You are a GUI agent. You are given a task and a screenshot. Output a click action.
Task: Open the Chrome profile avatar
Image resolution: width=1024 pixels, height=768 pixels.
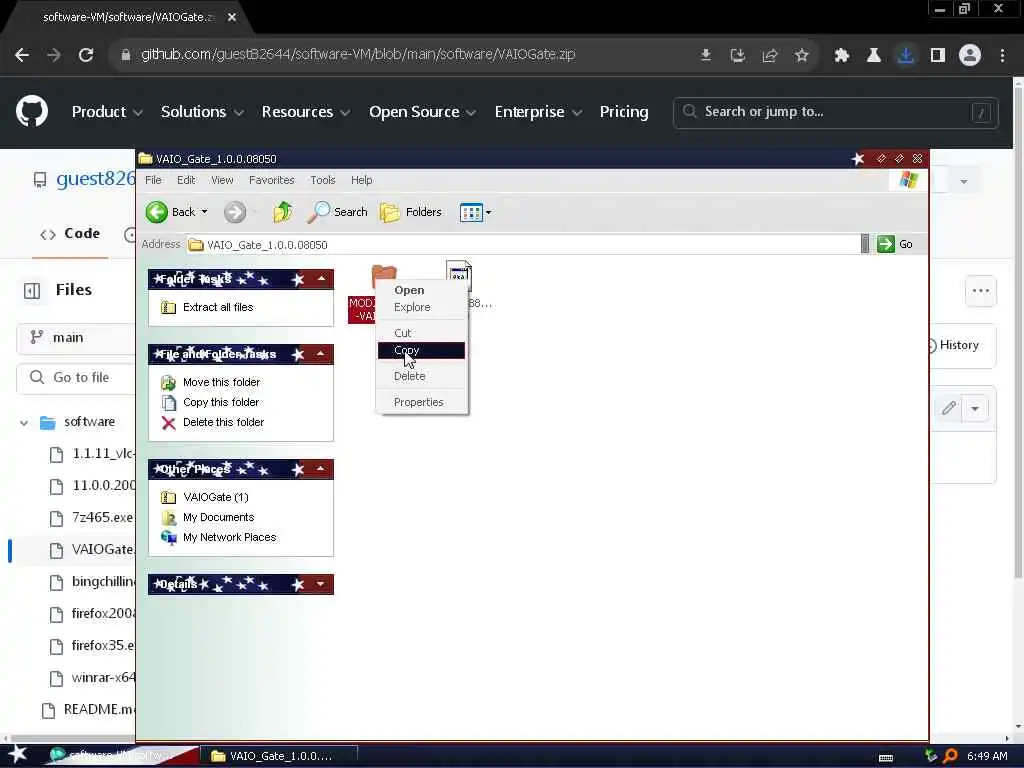970,56
